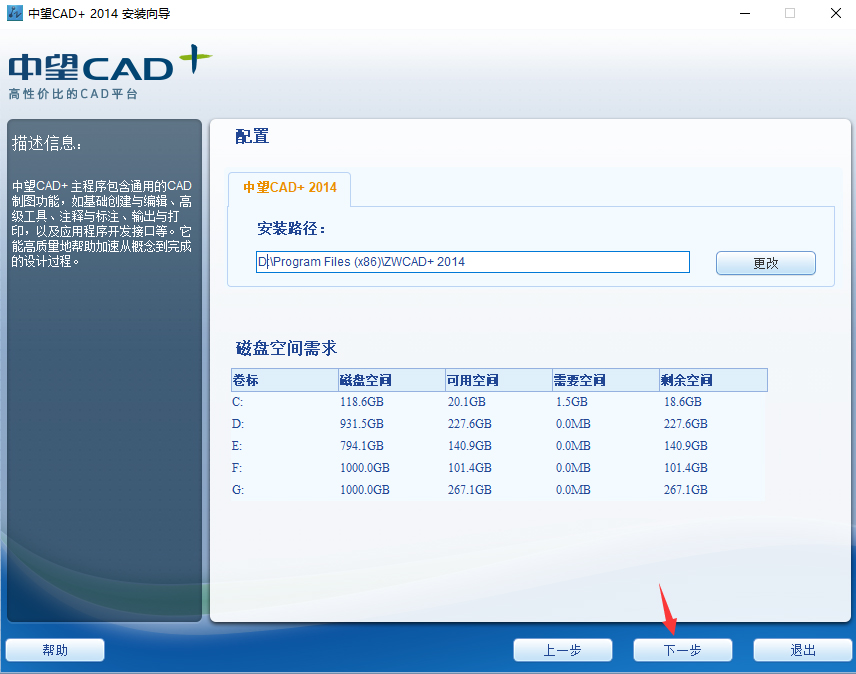Click the 可用空间 column header
This screenshot has height=674, width=856.
click(498, 380)
